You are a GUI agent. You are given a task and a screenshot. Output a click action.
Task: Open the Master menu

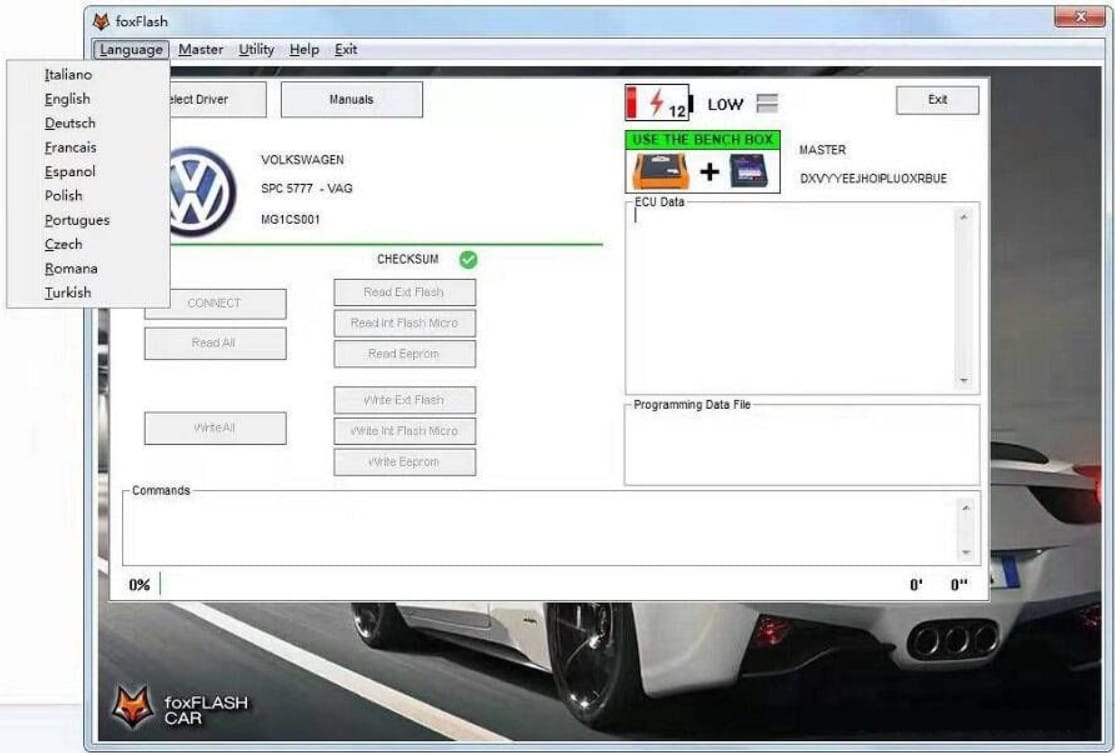coord(201,50)
